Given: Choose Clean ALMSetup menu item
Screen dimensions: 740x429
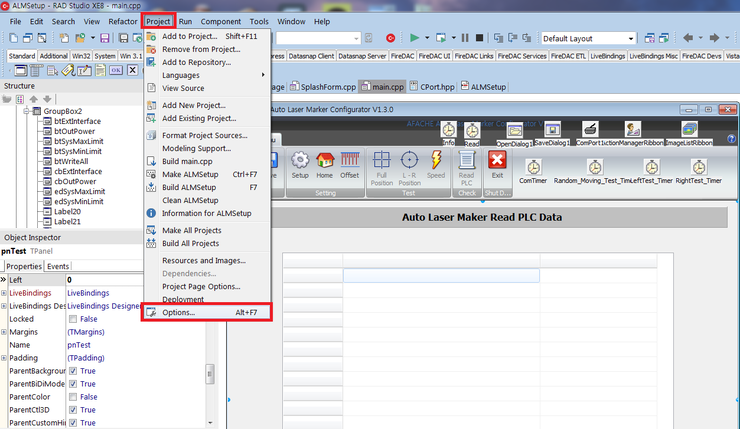Looking at the screenshot, I should [207, 200].
